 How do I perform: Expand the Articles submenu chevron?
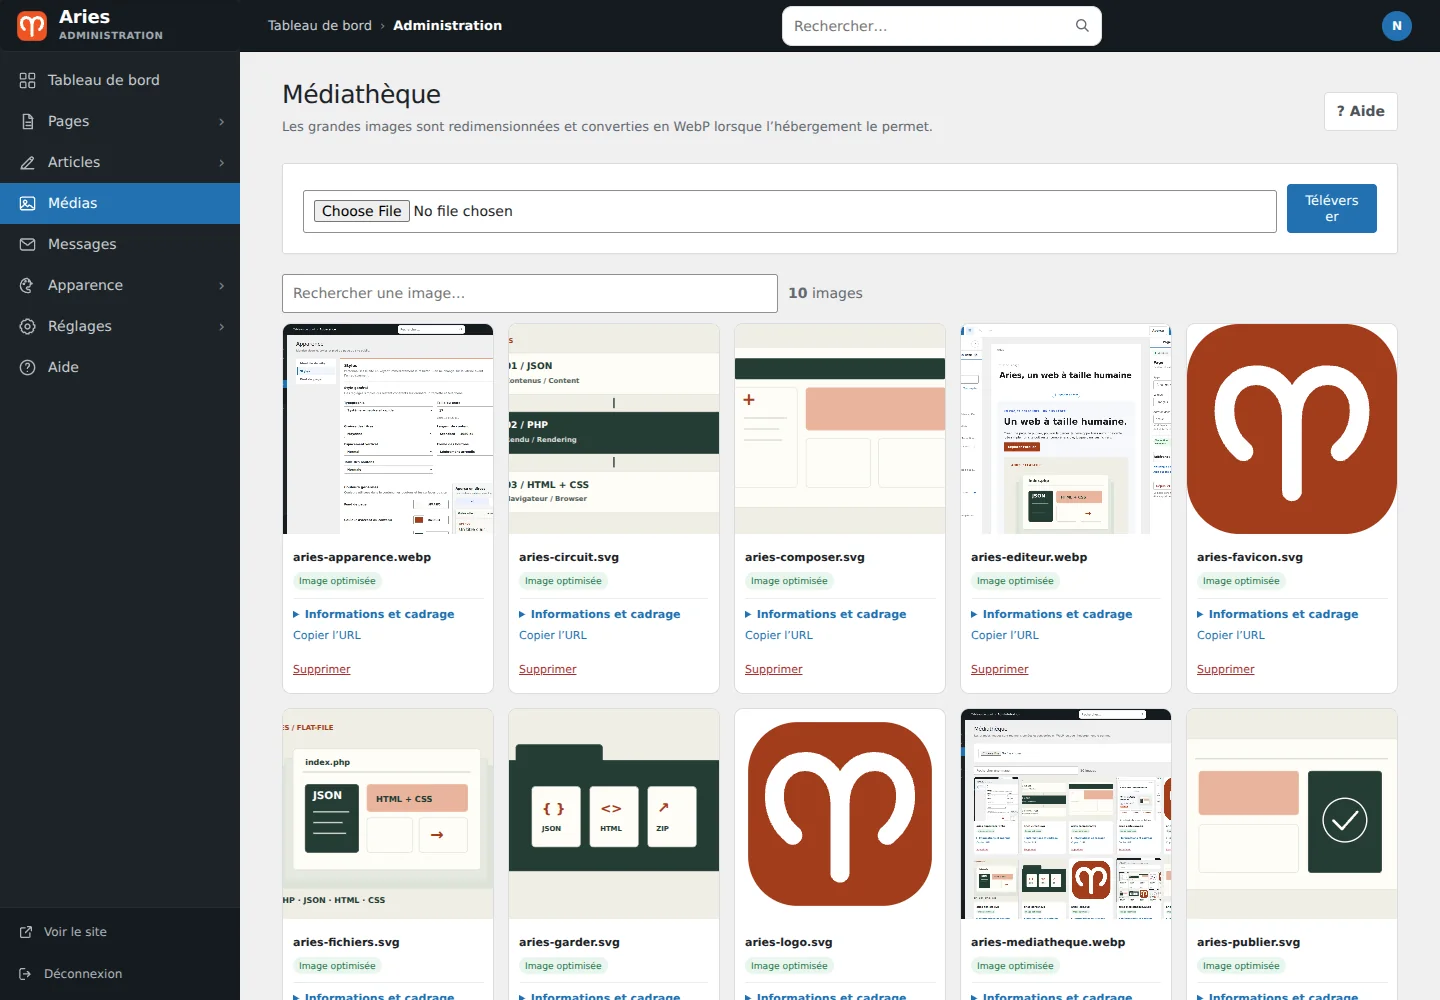pos(222,163)
